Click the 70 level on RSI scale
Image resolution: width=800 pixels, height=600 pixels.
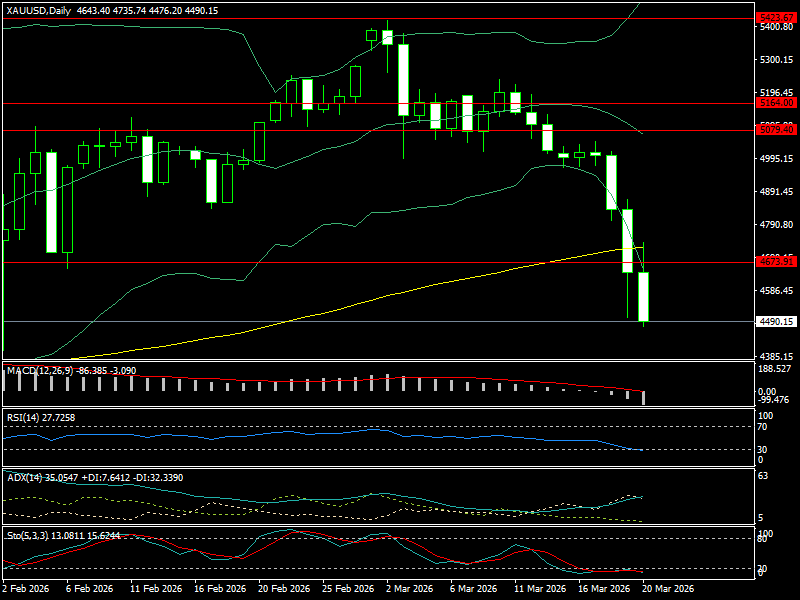tap(764, 427)
